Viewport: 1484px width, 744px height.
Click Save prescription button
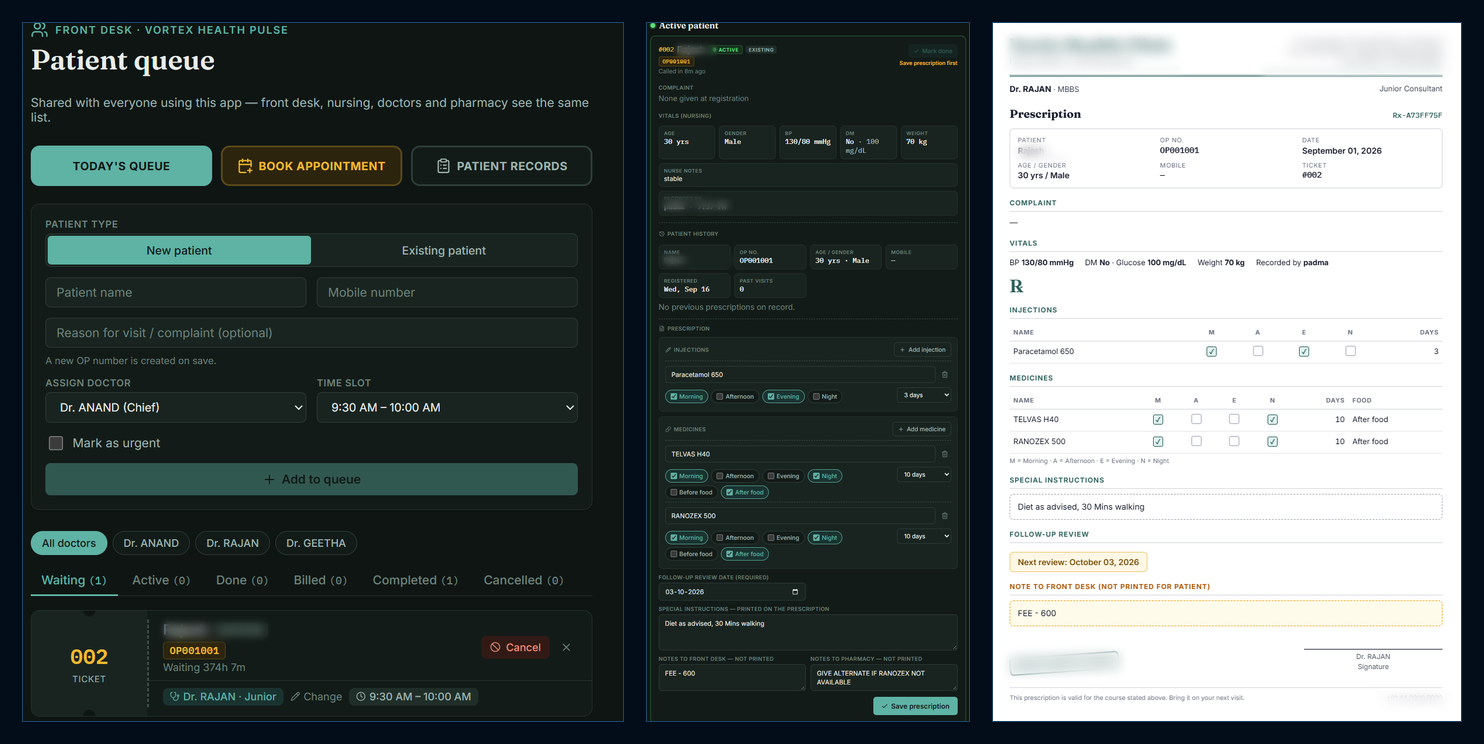(x=915, y=706)
